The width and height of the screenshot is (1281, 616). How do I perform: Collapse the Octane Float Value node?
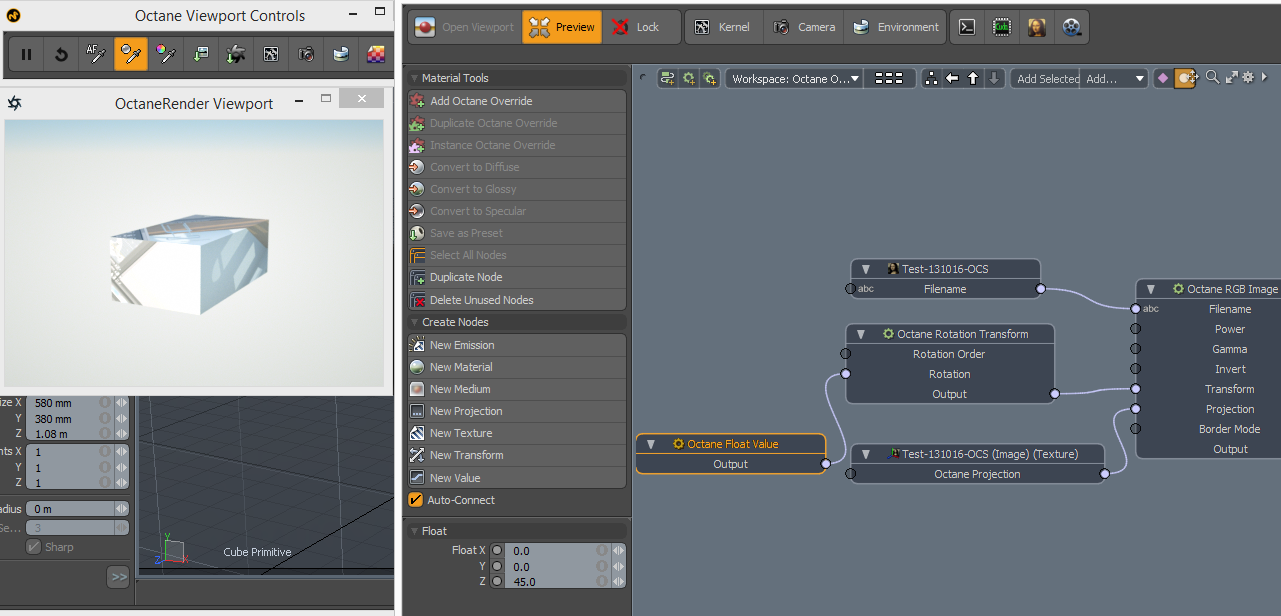(651, 444)
